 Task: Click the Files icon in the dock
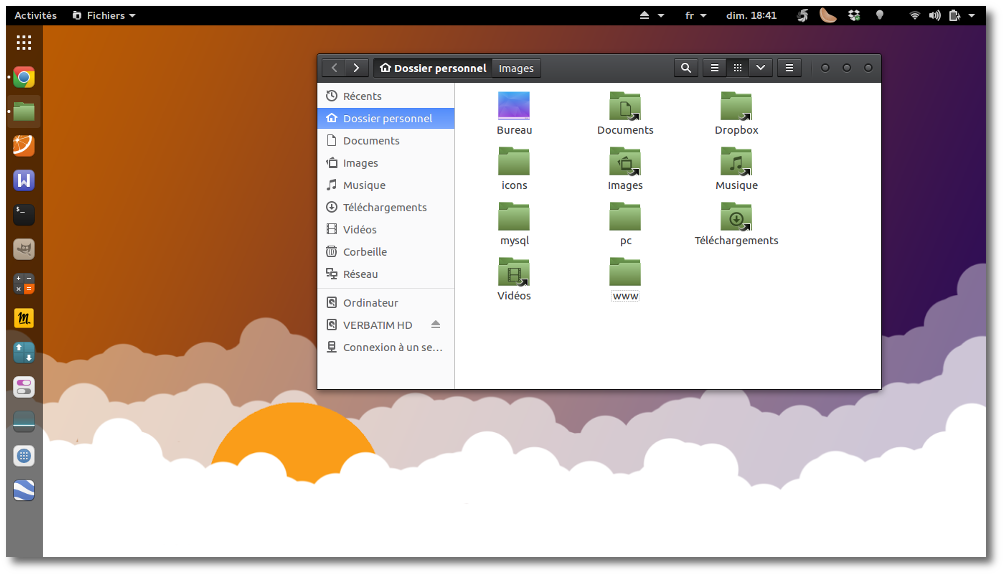24,111
